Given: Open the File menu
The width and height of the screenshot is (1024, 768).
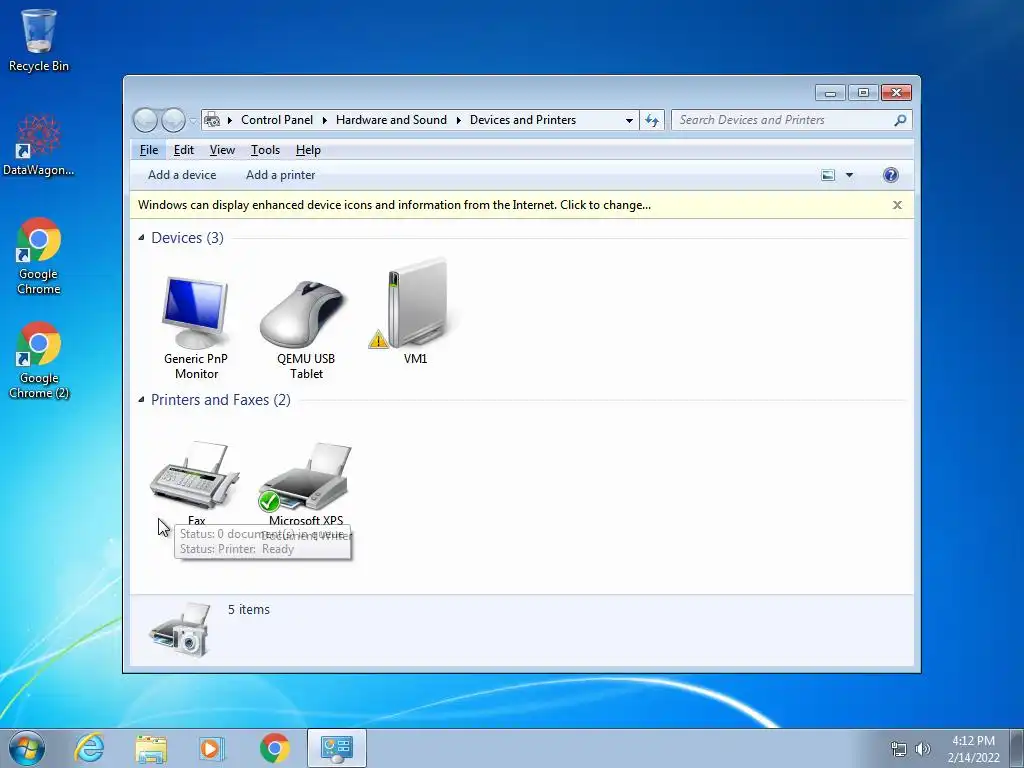Looking at the screenshot, I should [149, 150].
